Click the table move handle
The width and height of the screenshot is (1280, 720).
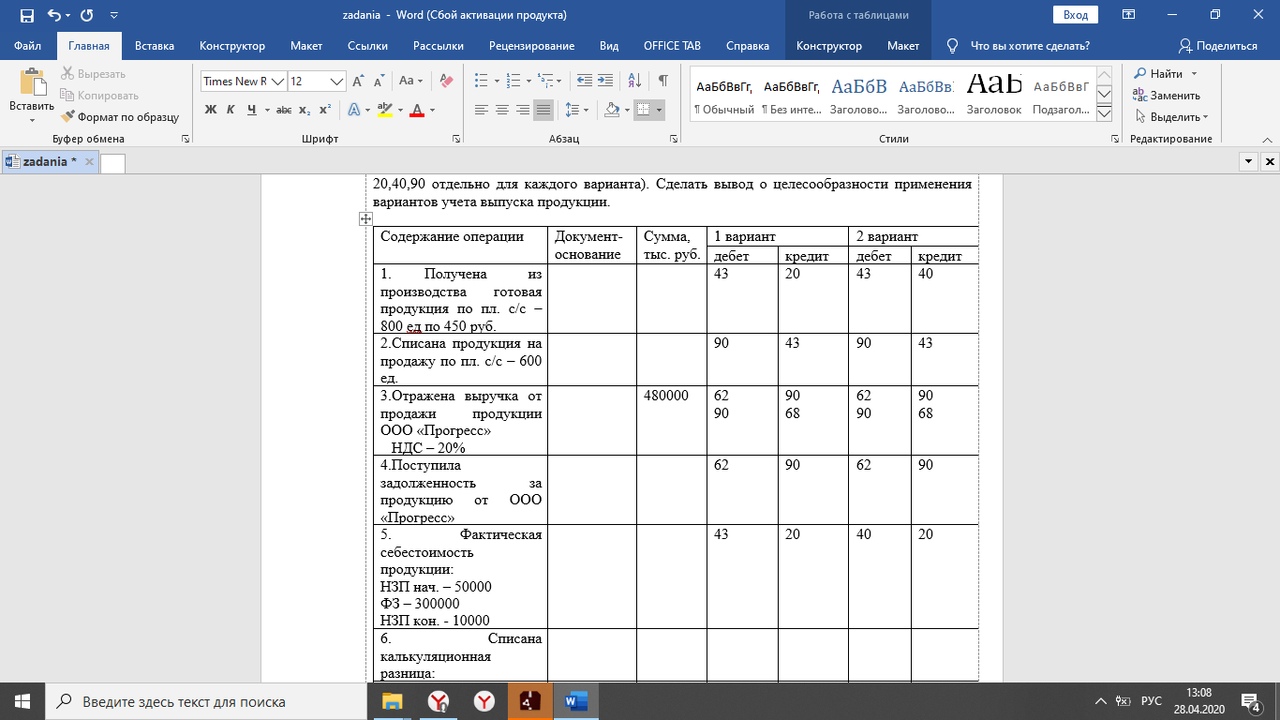(366, 219)
